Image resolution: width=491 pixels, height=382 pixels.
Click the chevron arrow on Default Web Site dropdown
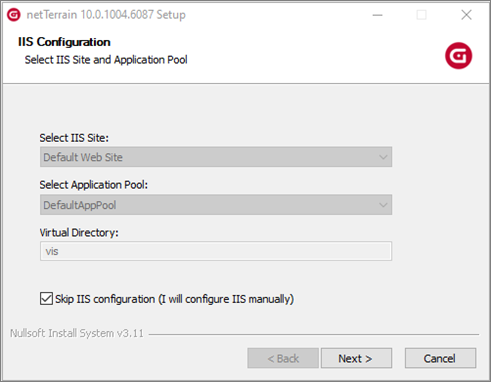pos(383,157)
